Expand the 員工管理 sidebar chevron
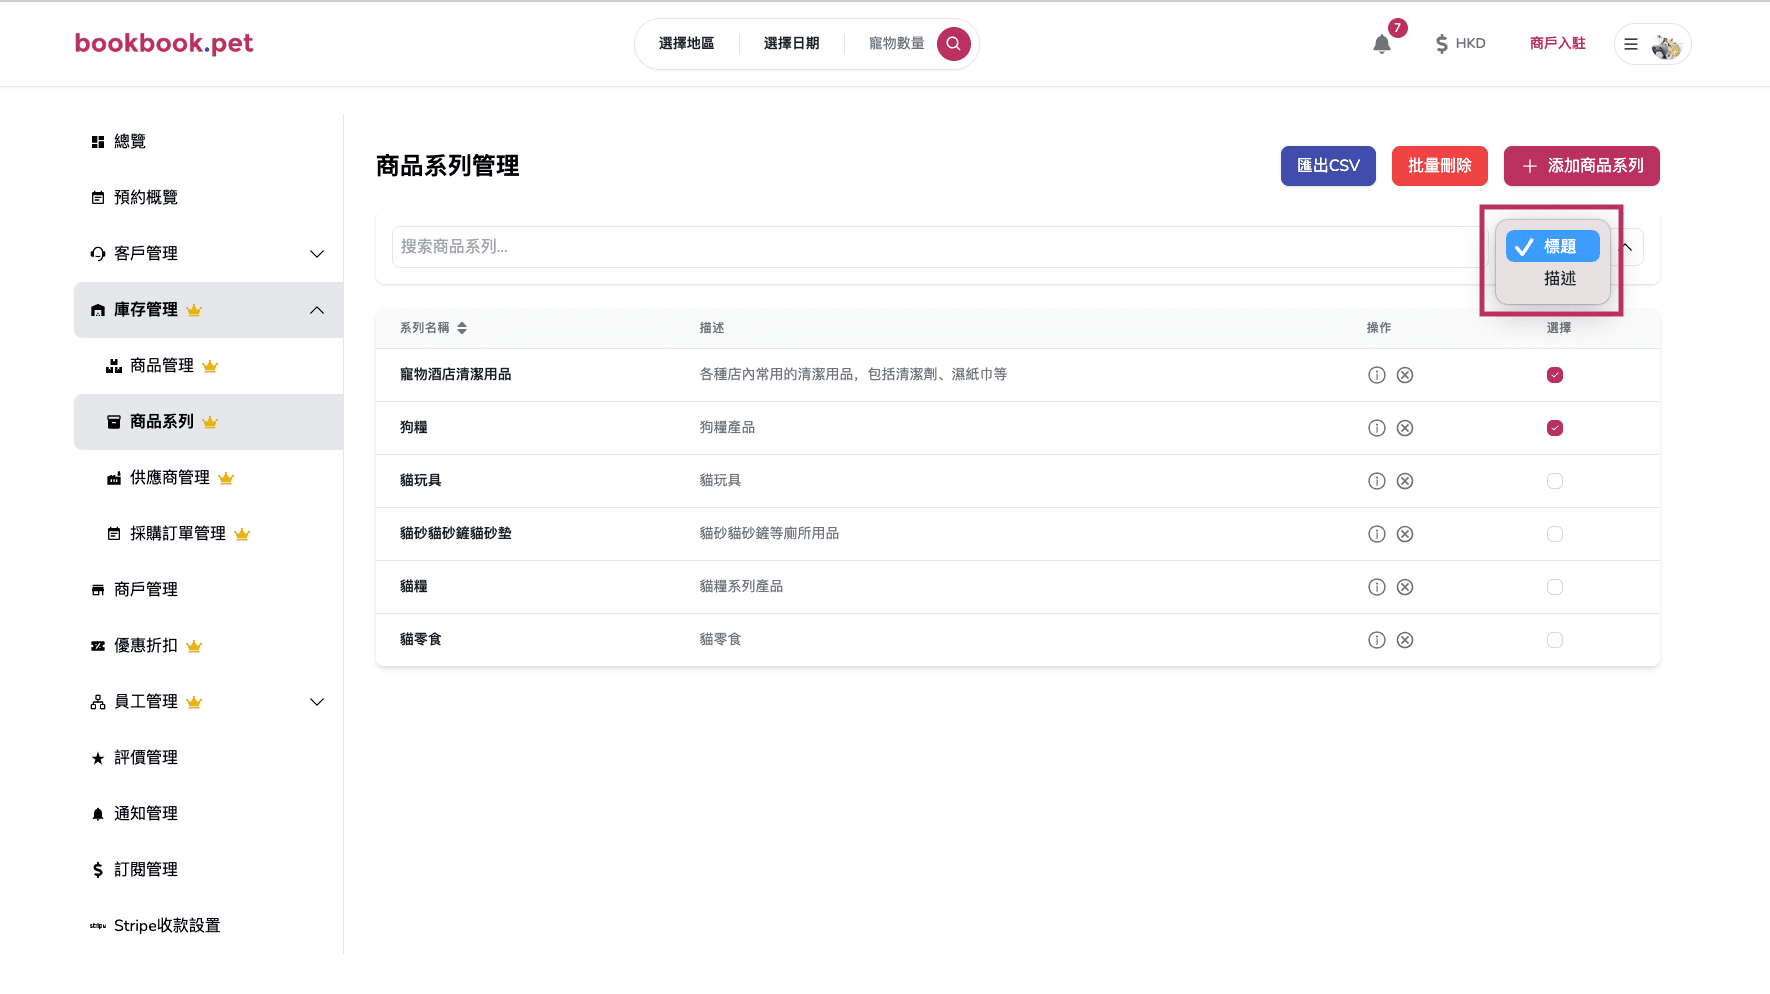The image size is (1770, 994). [317, 702]
